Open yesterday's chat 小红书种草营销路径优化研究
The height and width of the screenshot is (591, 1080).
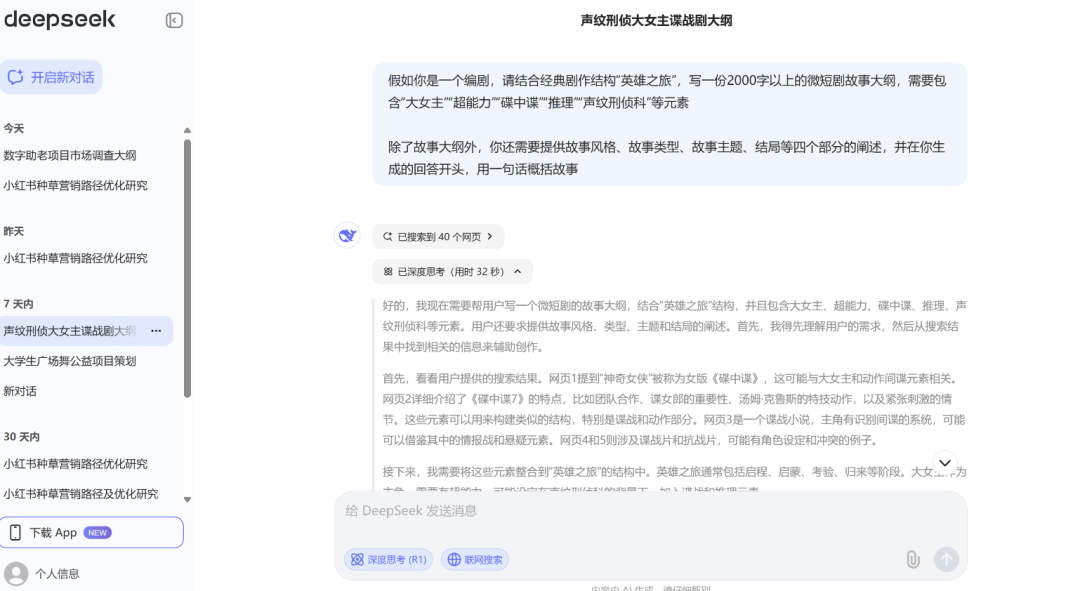pyautogui.click(x=75, y=258)
